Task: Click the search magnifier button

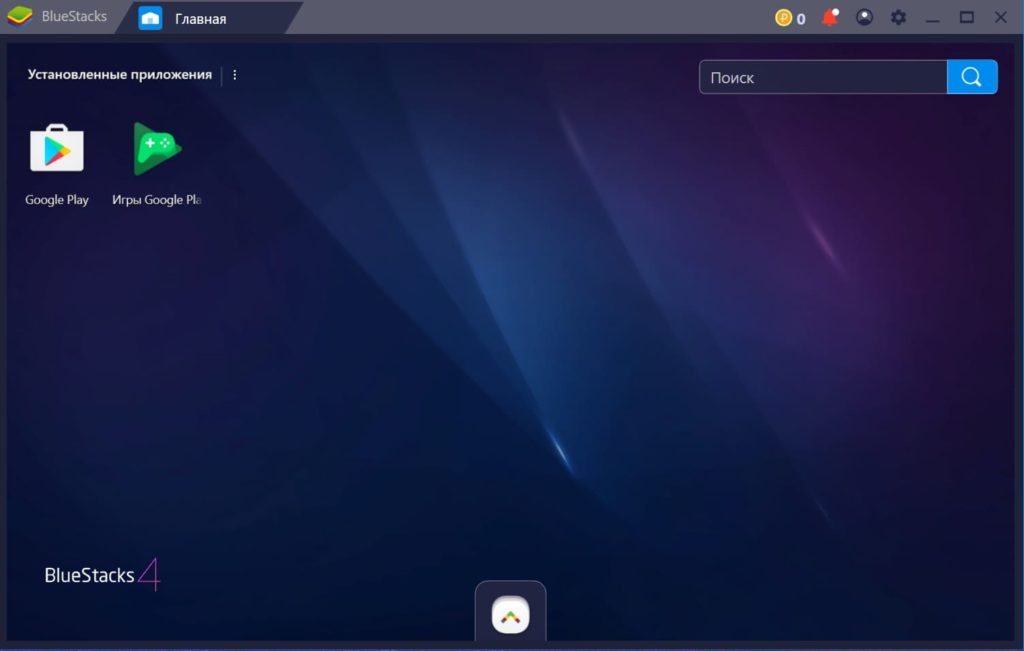Action: click(971, 76)
